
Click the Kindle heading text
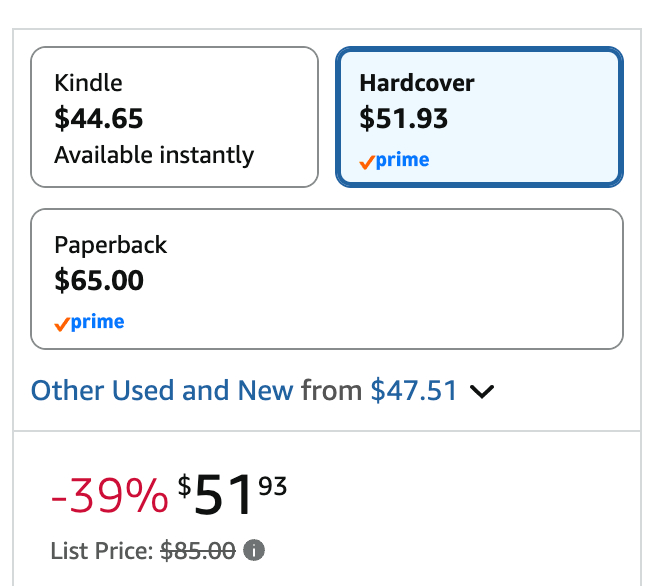tap(88, 82)
